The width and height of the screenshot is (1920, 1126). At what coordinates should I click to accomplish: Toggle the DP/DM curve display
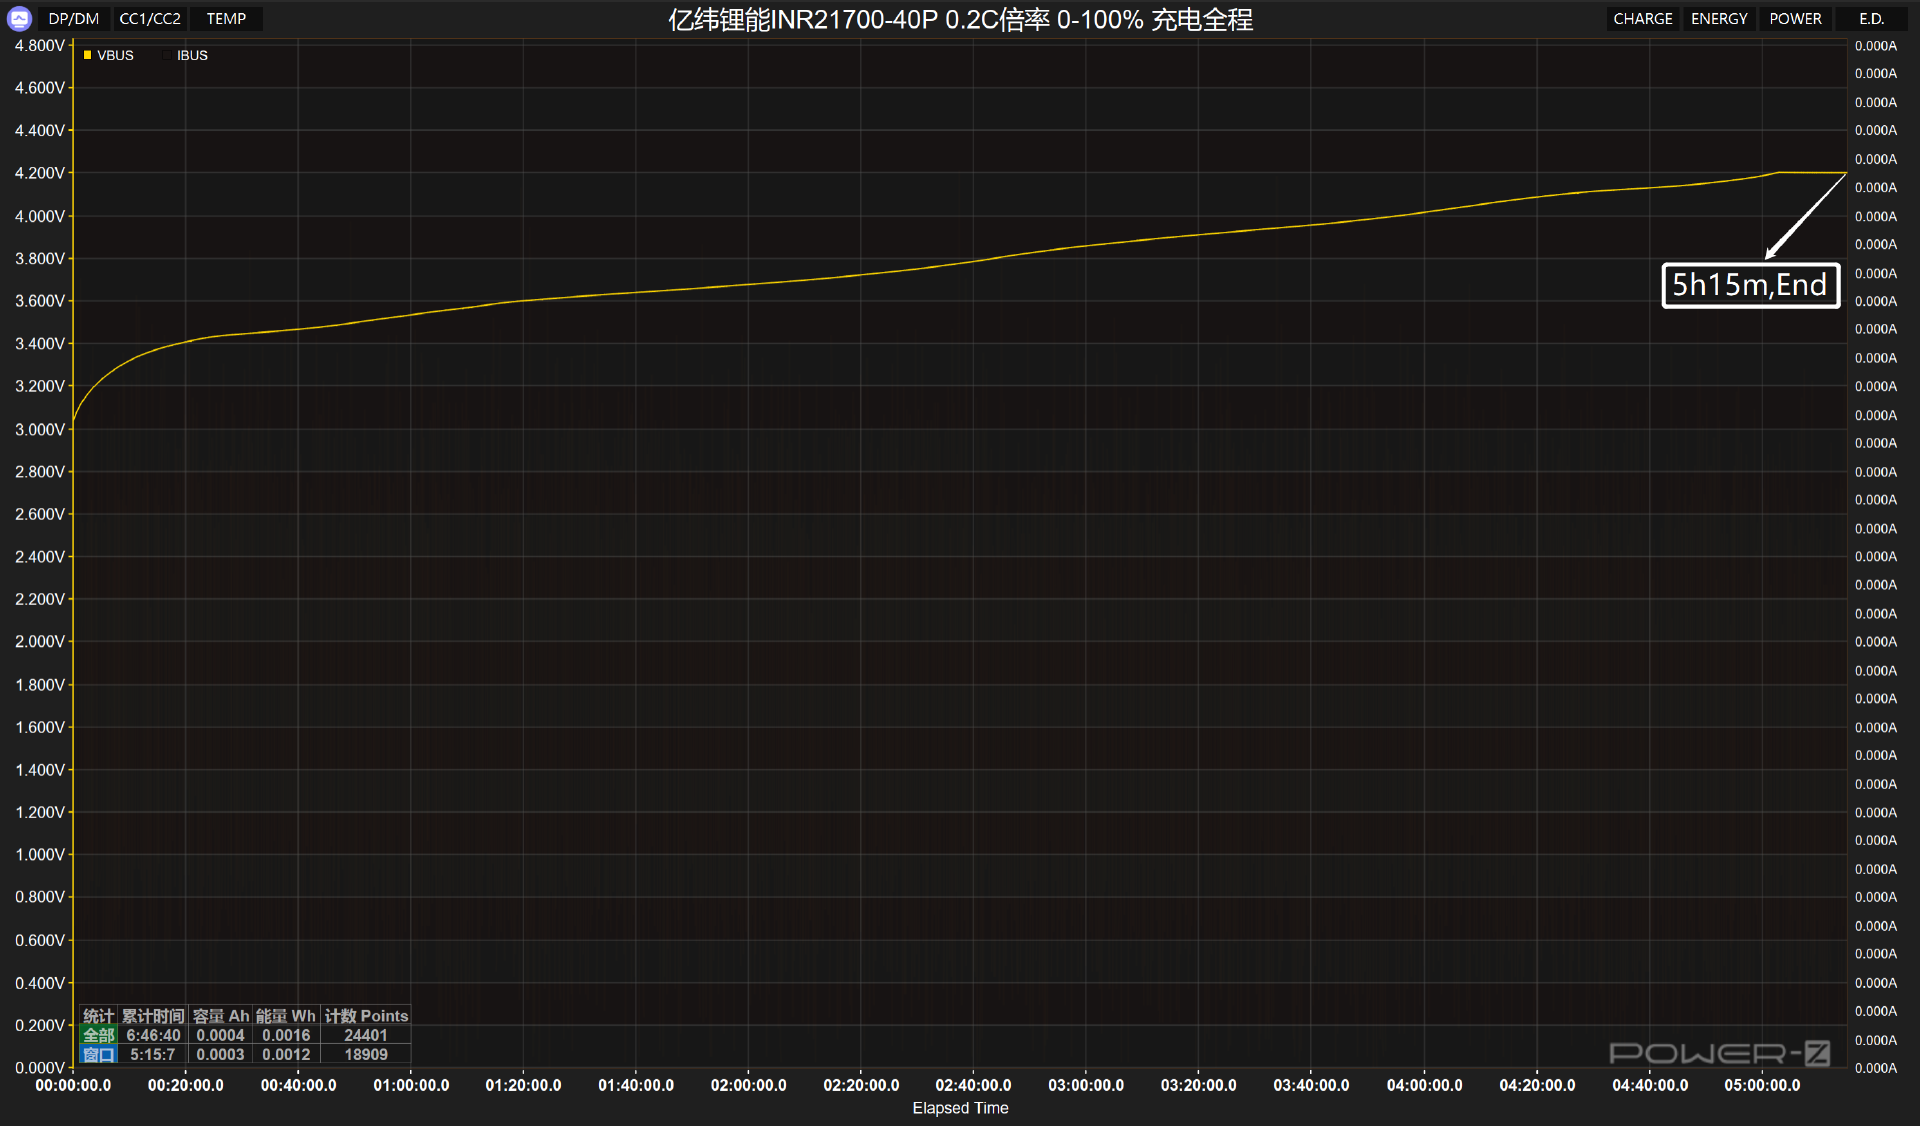pyautogui.click(x=74, y=19)
